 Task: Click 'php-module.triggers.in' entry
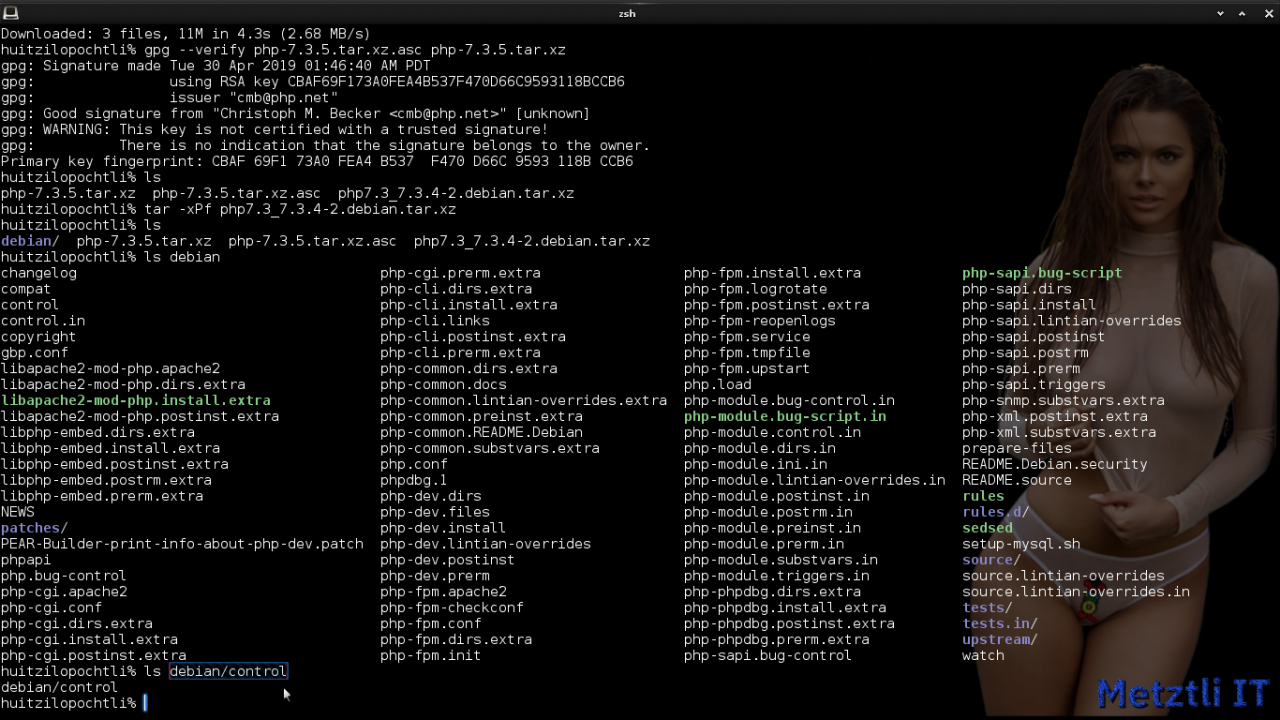tap(777, 576)
